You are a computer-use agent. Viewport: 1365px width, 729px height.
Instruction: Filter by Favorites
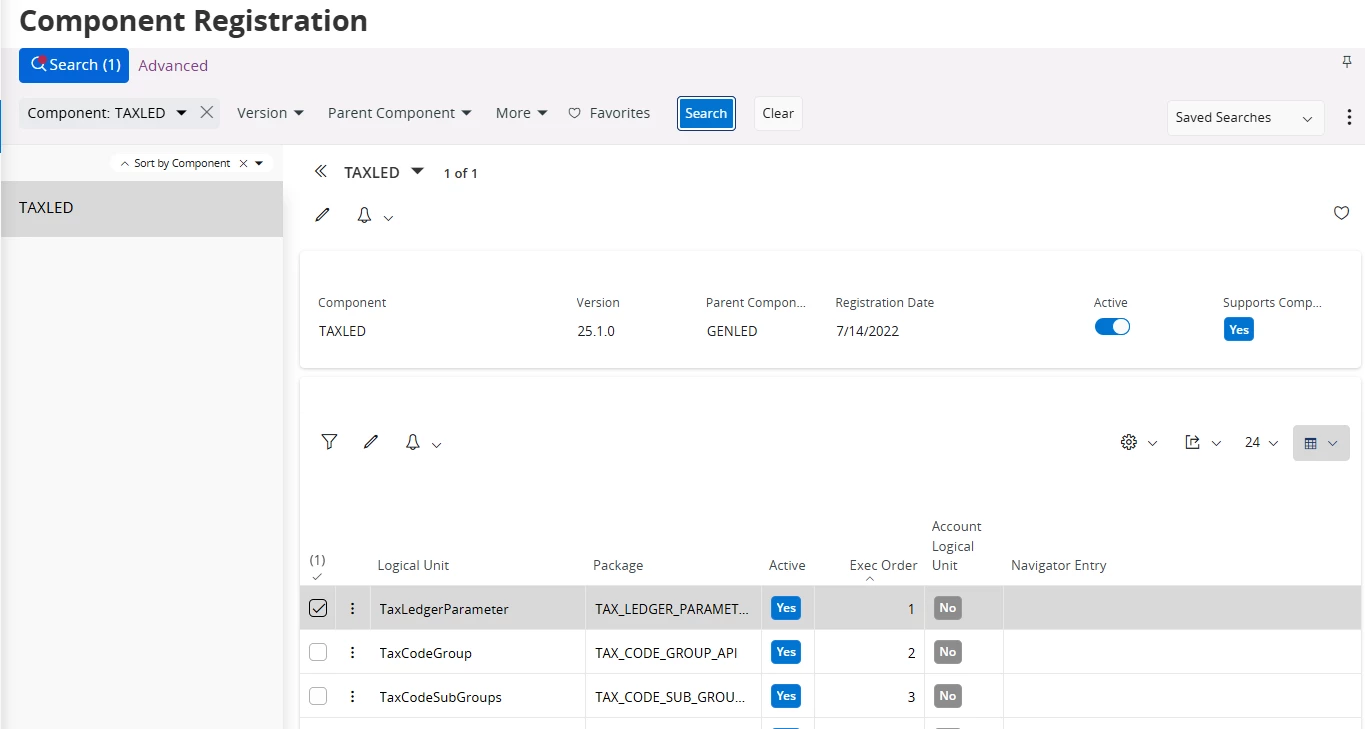pyautogui.click(x=609, y=113)
